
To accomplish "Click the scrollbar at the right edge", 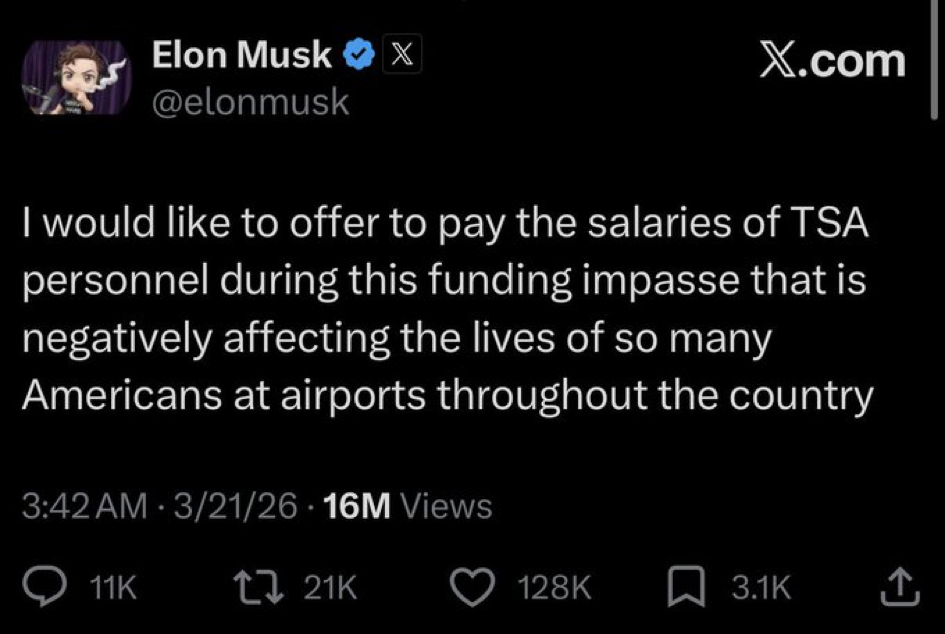I will point(935,60).
